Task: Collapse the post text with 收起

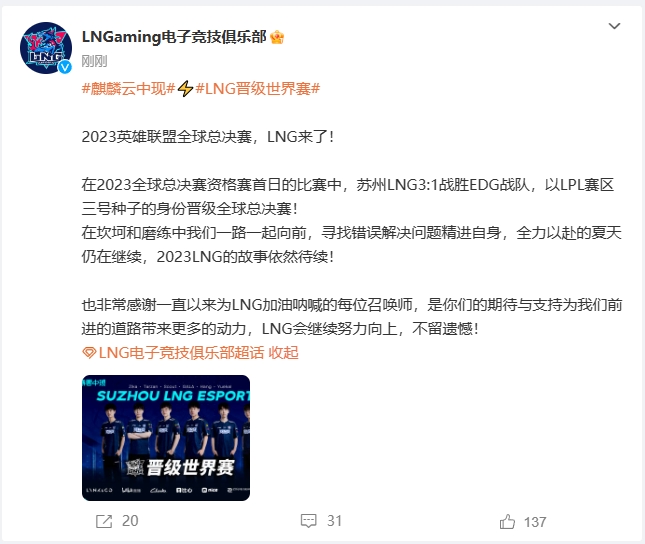Action: (283, 353)
